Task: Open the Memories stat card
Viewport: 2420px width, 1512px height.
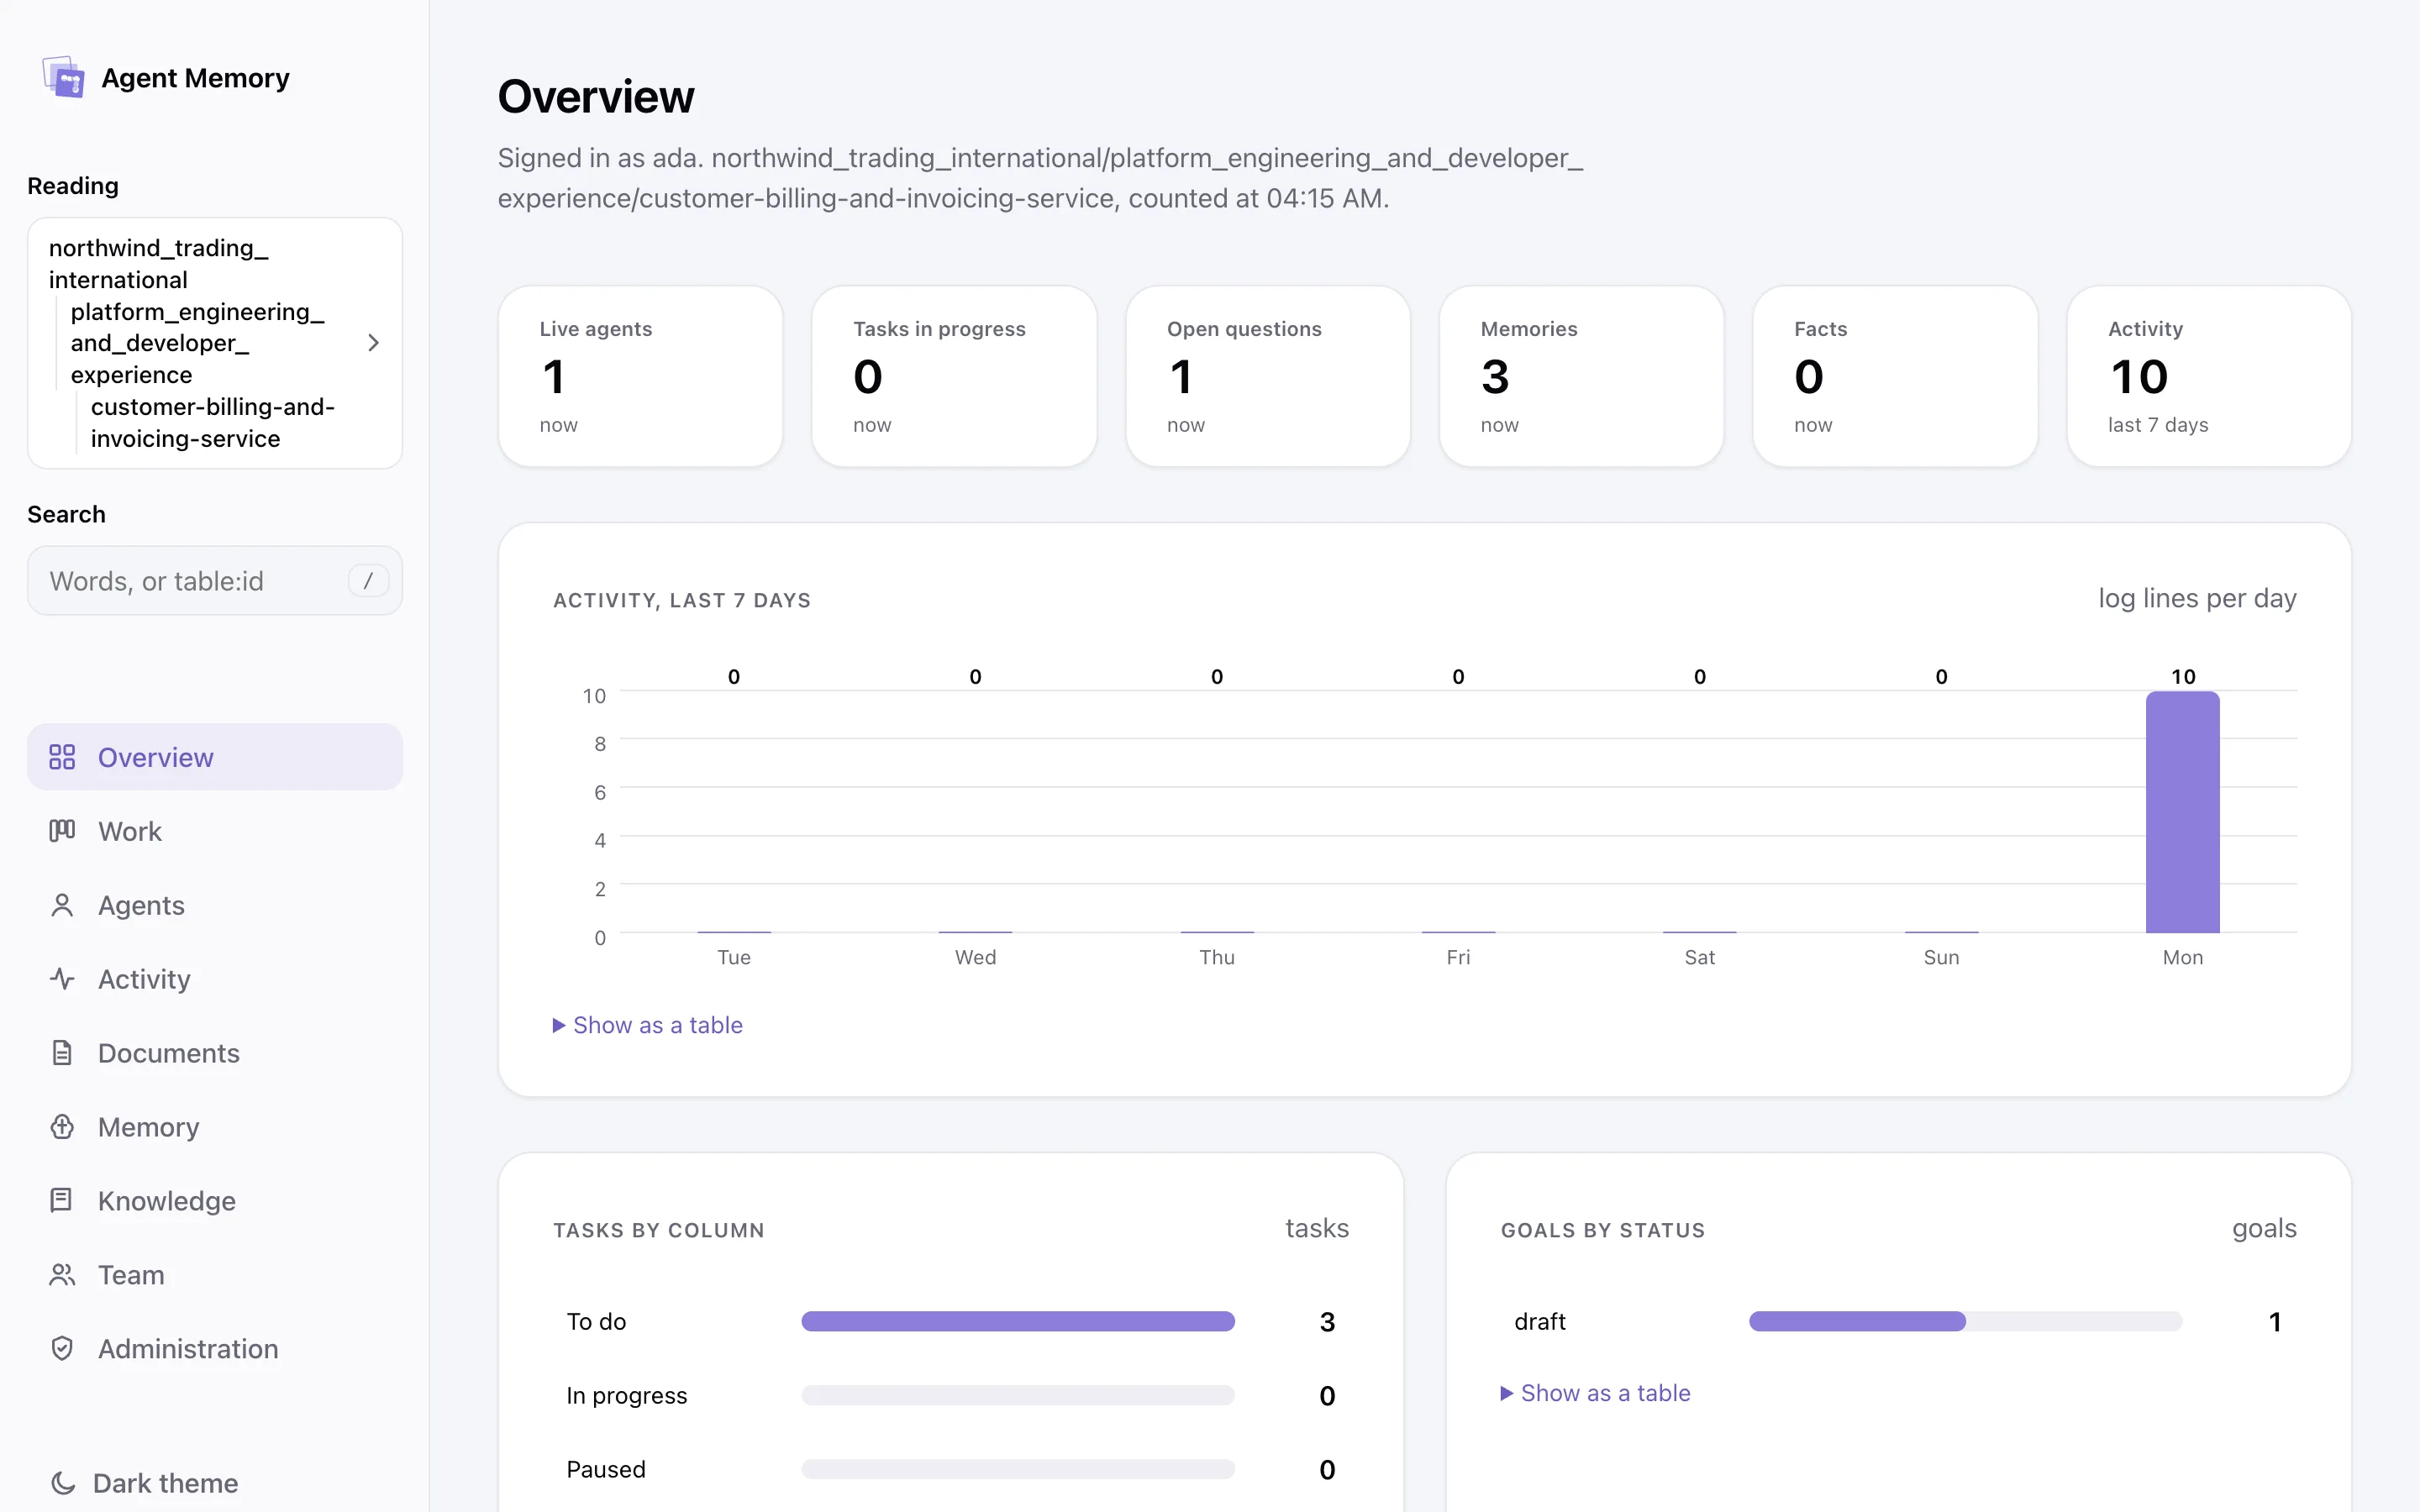Action: pos(1581,376)
